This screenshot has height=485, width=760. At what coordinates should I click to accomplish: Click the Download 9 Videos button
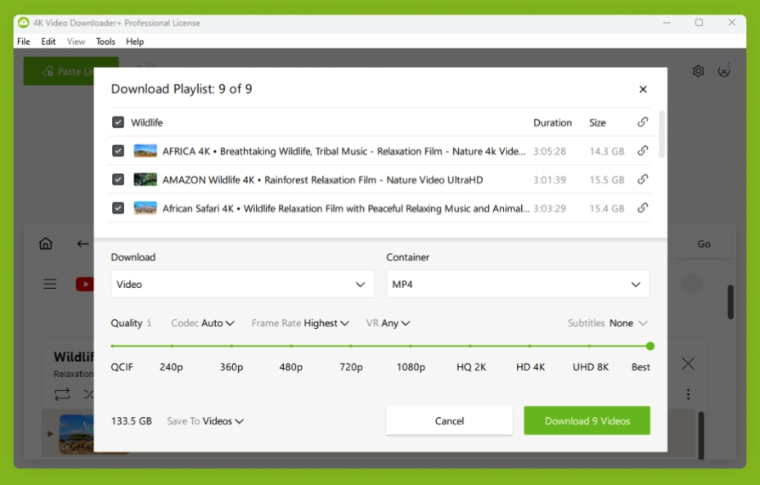pos(587,421)
